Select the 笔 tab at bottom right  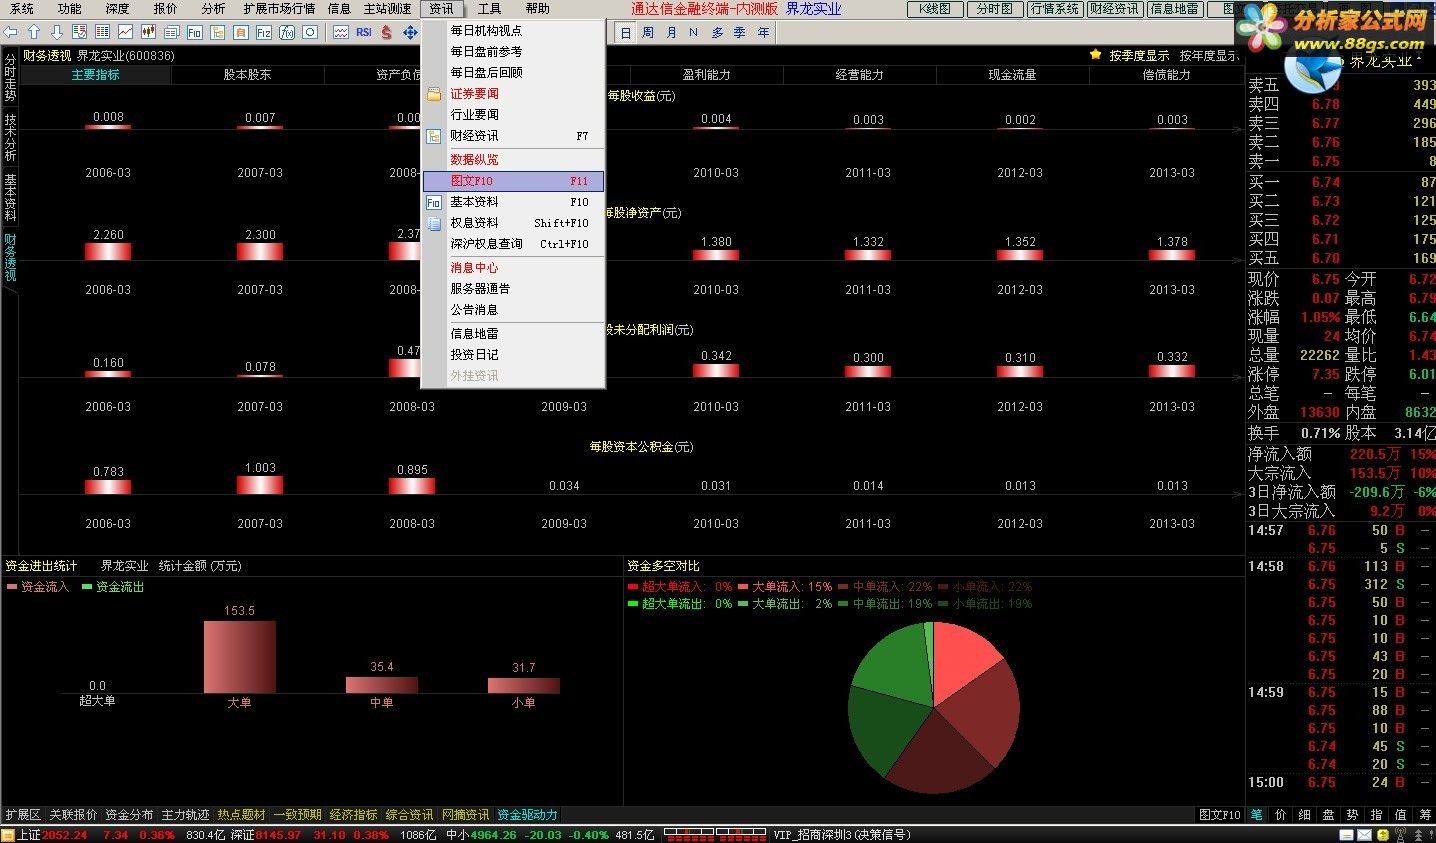coord(1256,815)
